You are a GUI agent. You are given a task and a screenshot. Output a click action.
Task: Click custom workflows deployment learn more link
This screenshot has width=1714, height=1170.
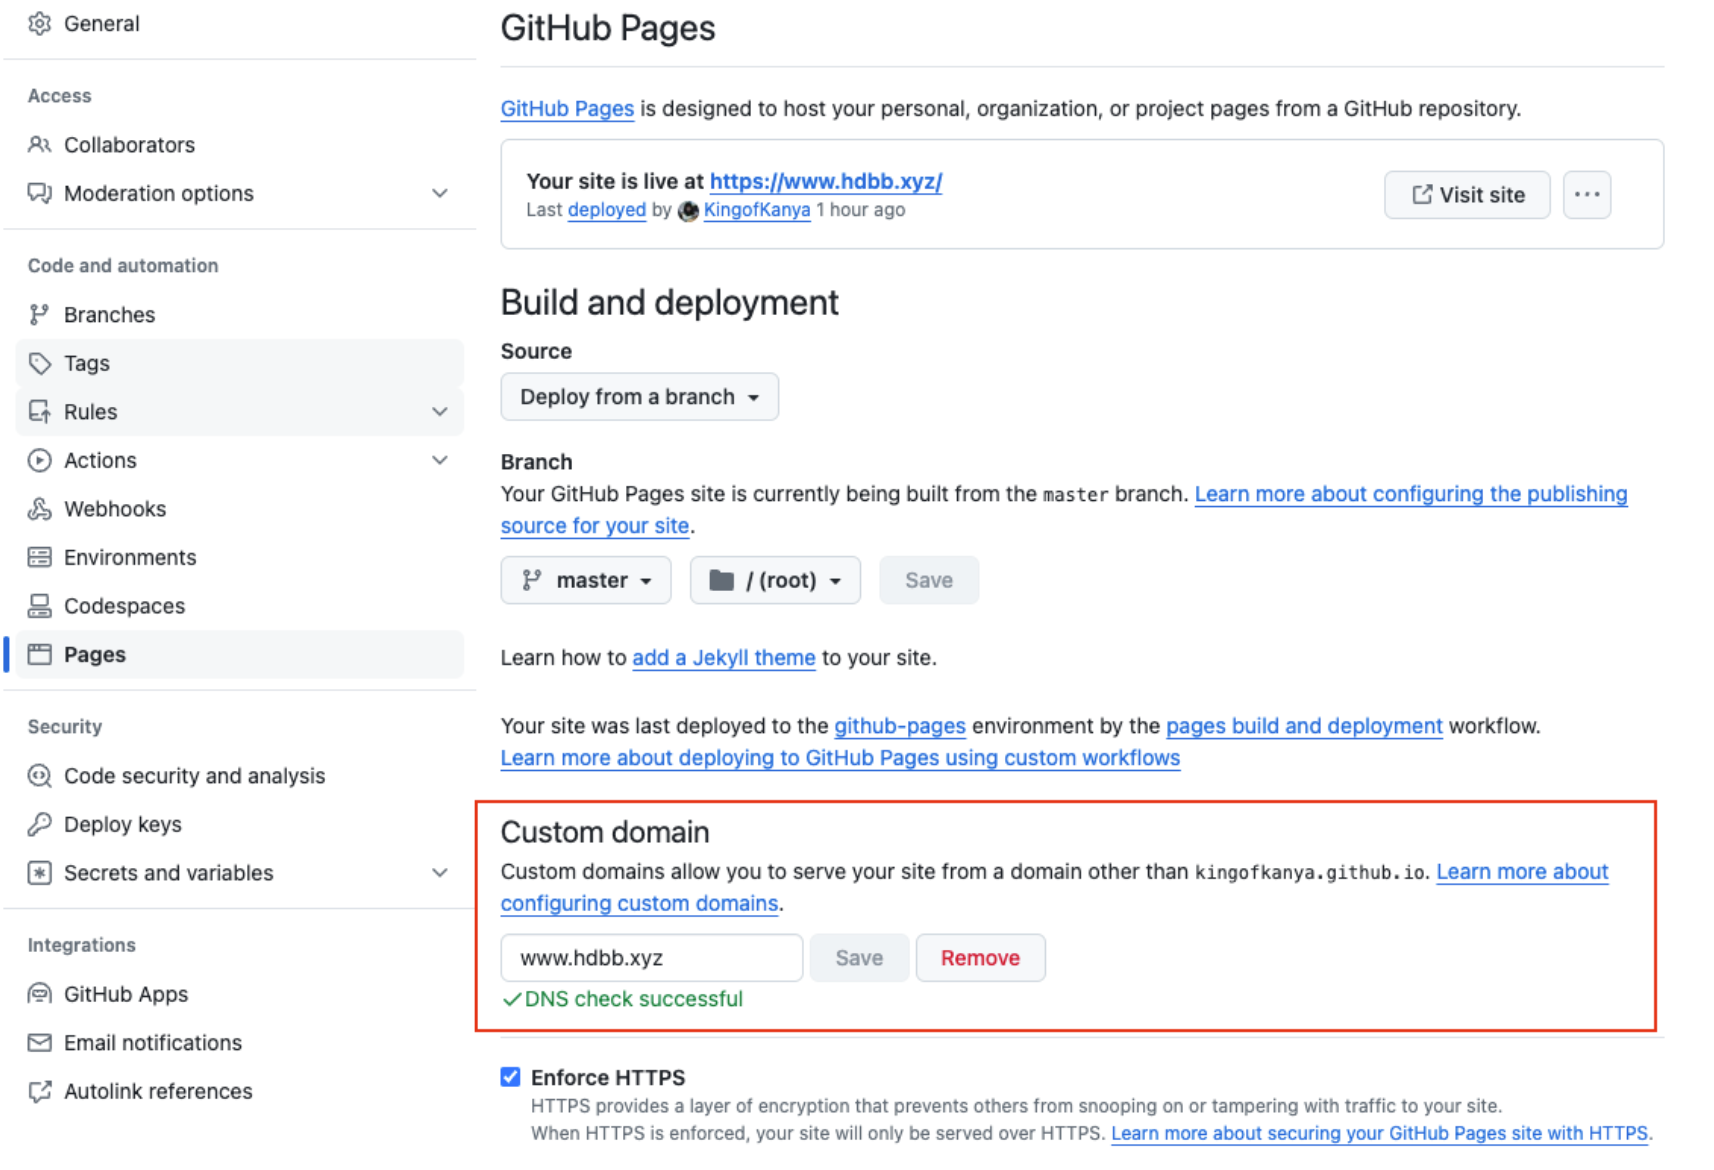tap(840, 757)
